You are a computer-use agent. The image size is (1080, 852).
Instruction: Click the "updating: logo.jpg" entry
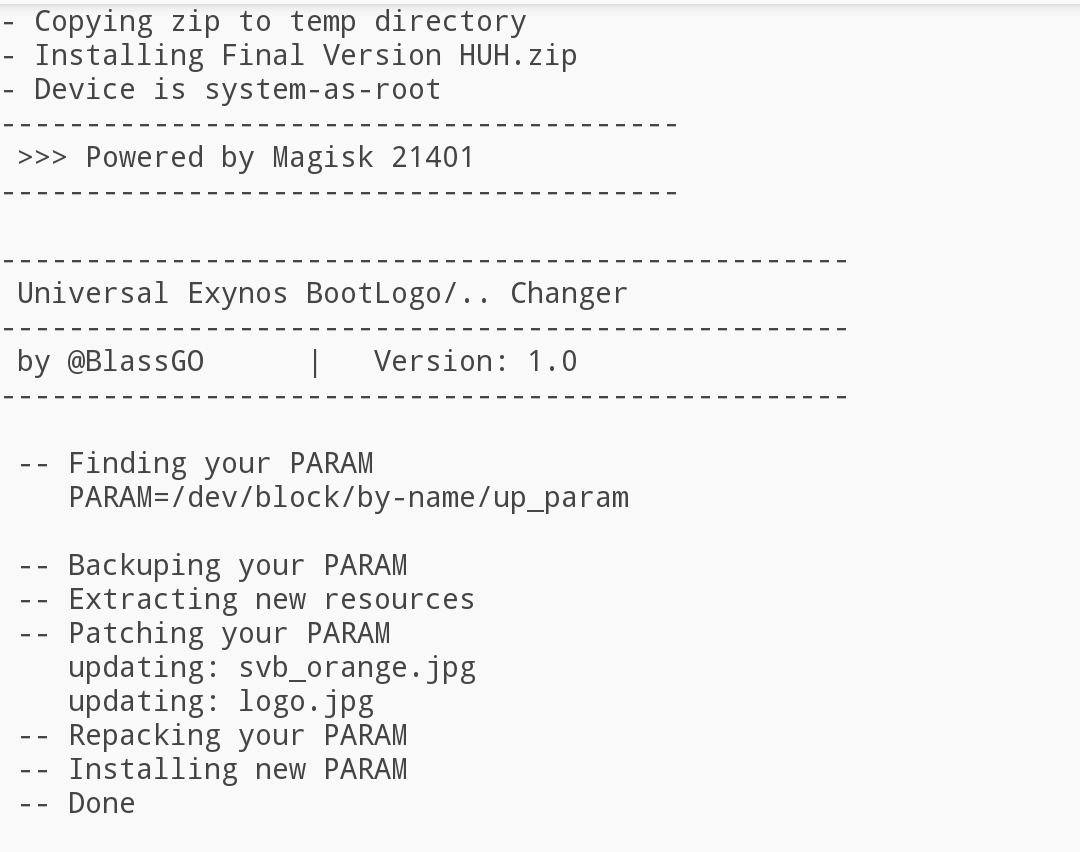pos(221,701)
